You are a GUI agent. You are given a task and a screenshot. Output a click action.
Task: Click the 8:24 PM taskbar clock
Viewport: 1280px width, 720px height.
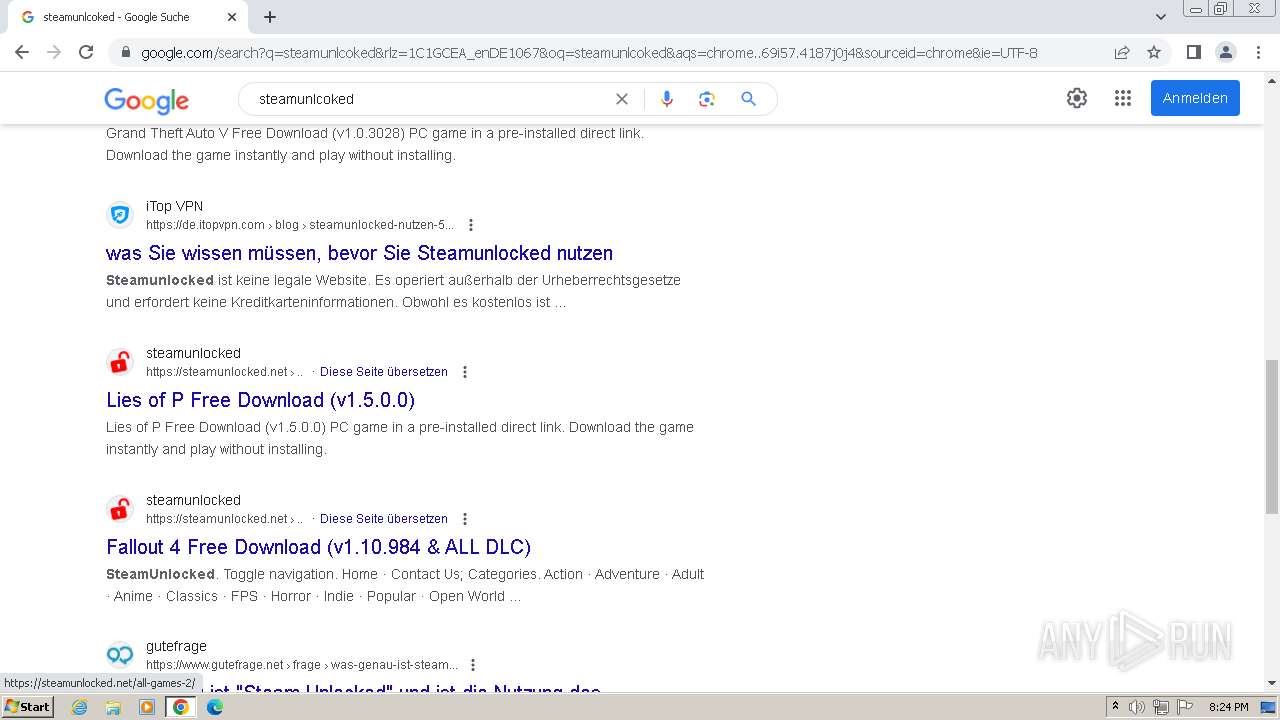(1228, 707)
